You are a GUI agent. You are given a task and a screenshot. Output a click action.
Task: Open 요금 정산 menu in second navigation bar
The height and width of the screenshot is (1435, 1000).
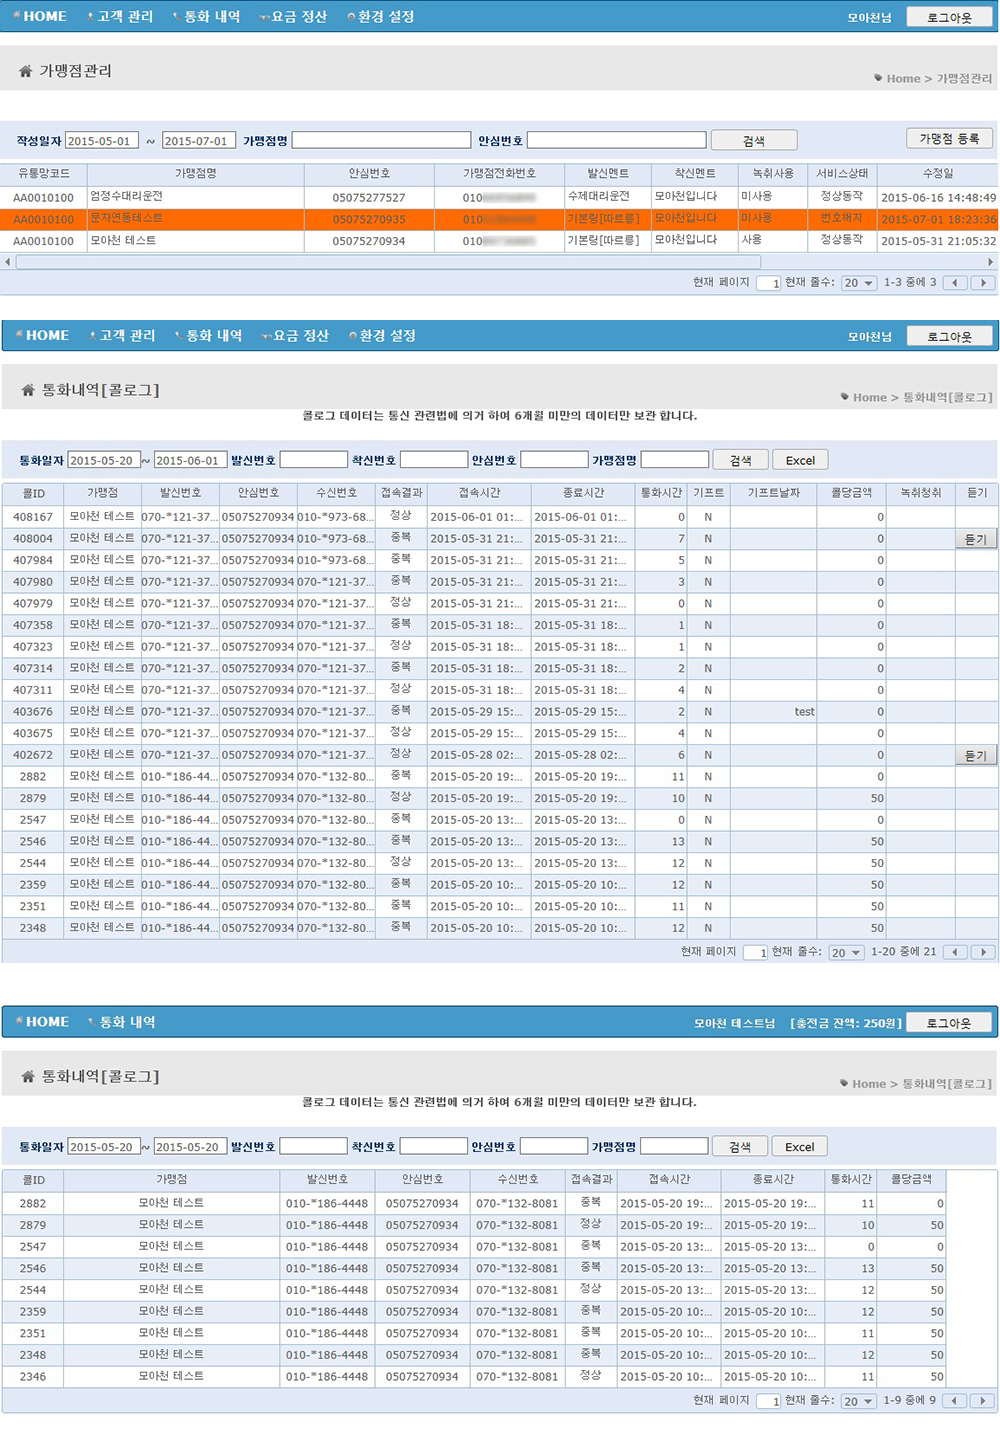point(296,335)
